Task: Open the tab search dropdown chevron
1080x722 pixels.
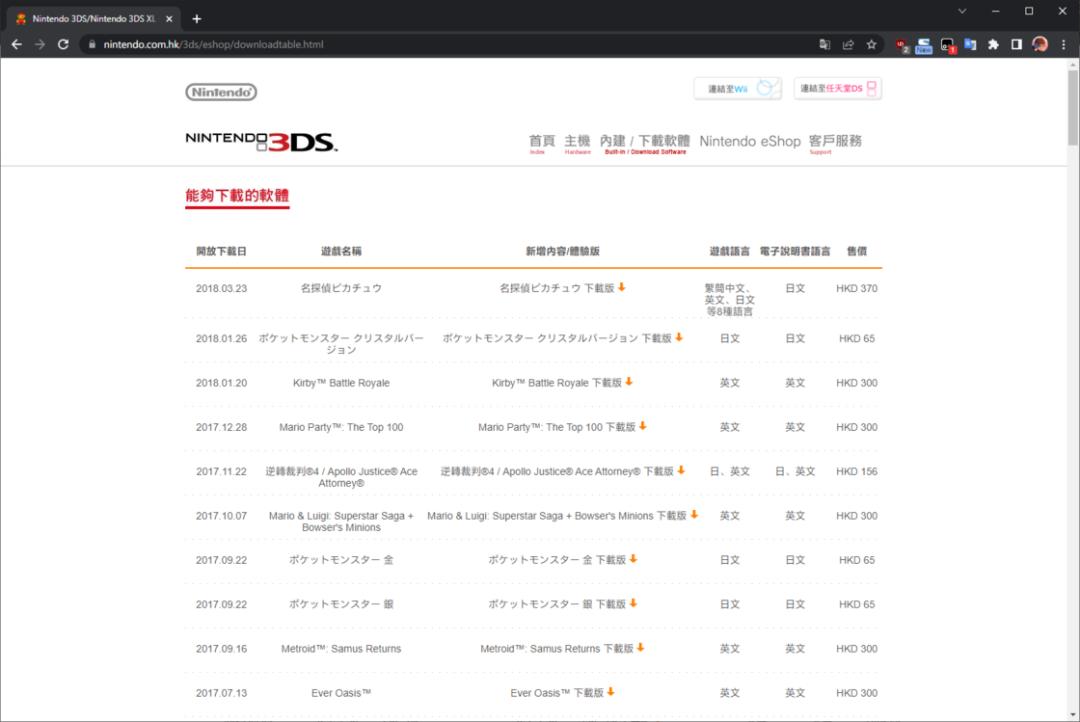Action: [x=962, y=11]
